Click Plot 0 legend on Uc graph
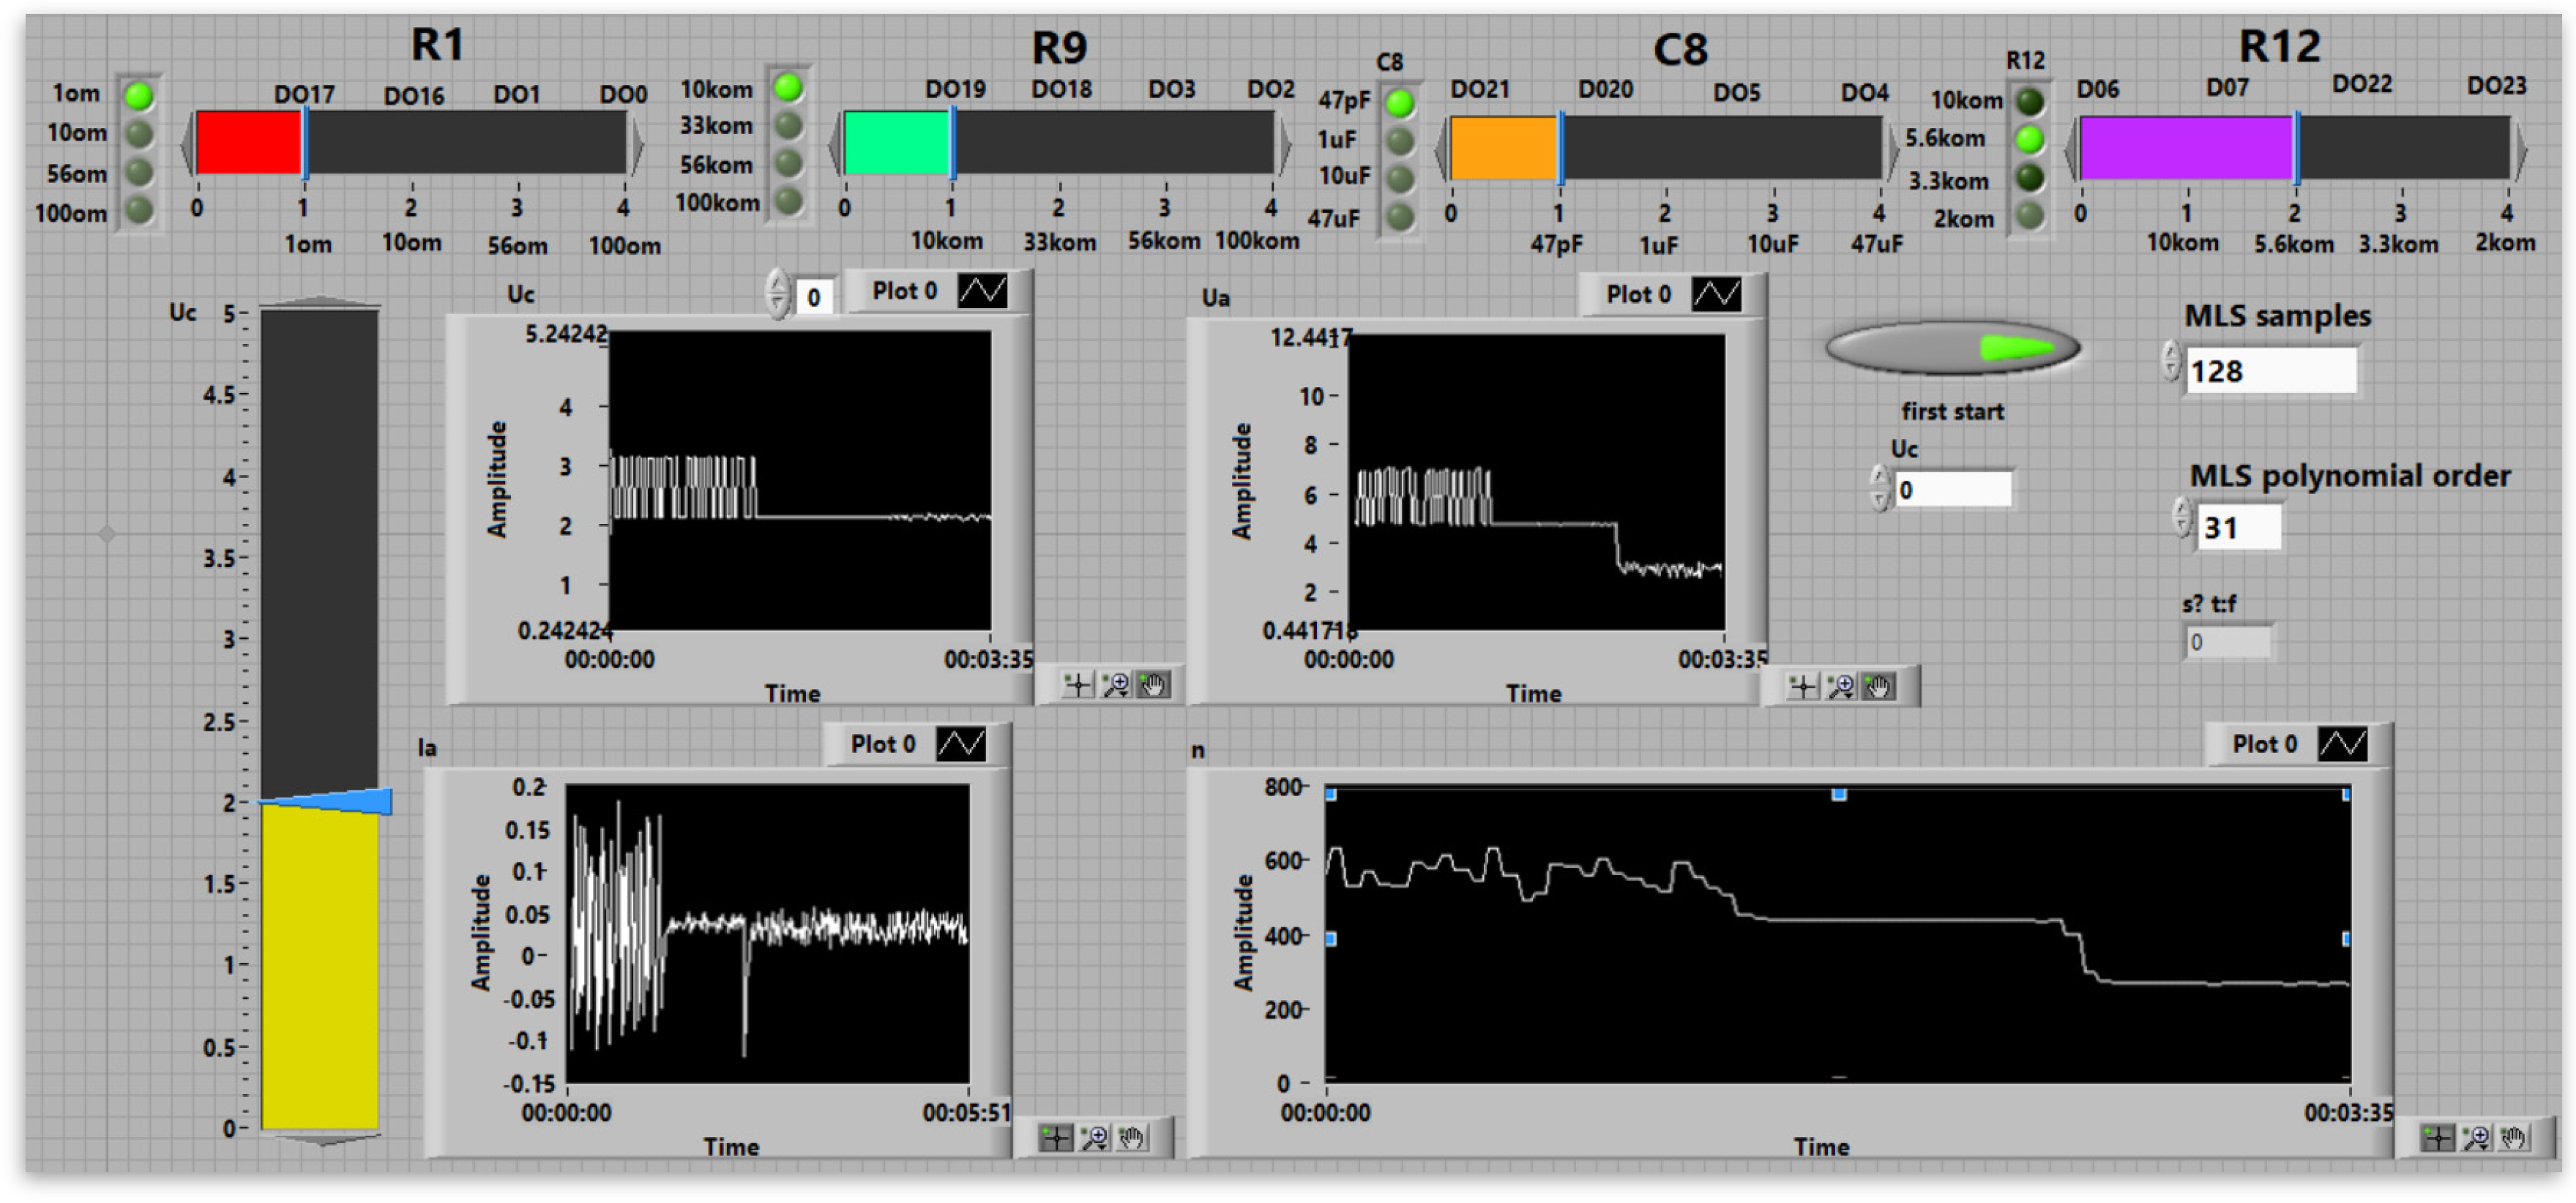Image resolution: width=2576 pixels, height=1203 pixels. [x=903, y=291]
